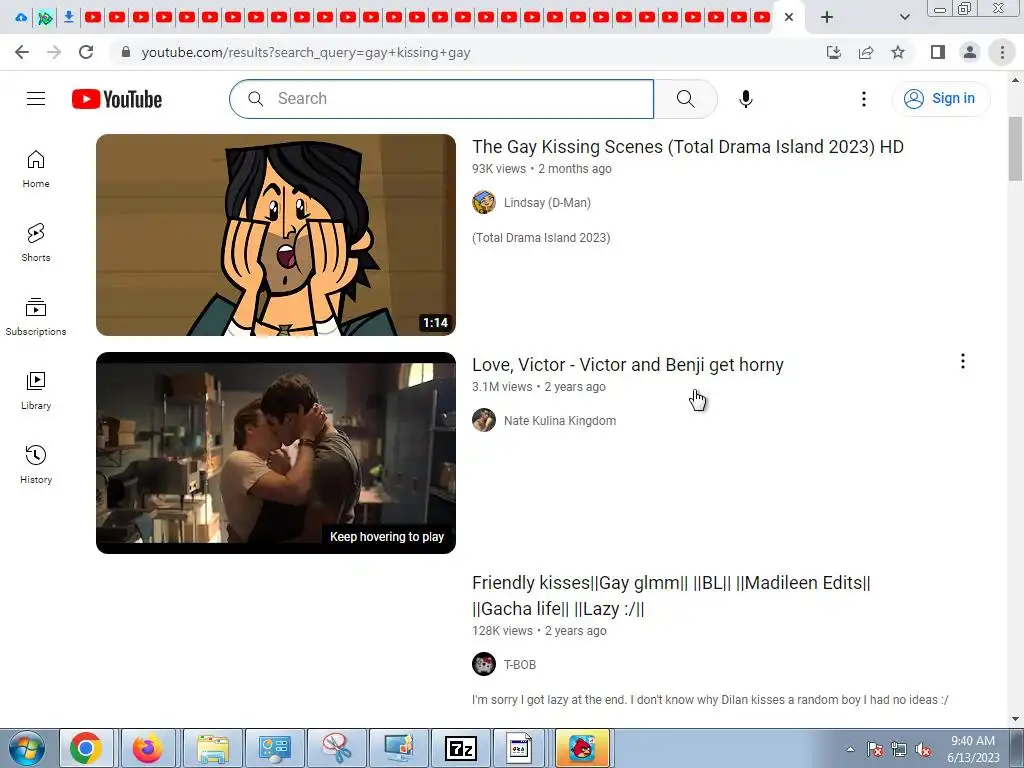Open a new browser tab
Image resolution: width=1024 pixels, height=768 pixels.
[827, 17]
